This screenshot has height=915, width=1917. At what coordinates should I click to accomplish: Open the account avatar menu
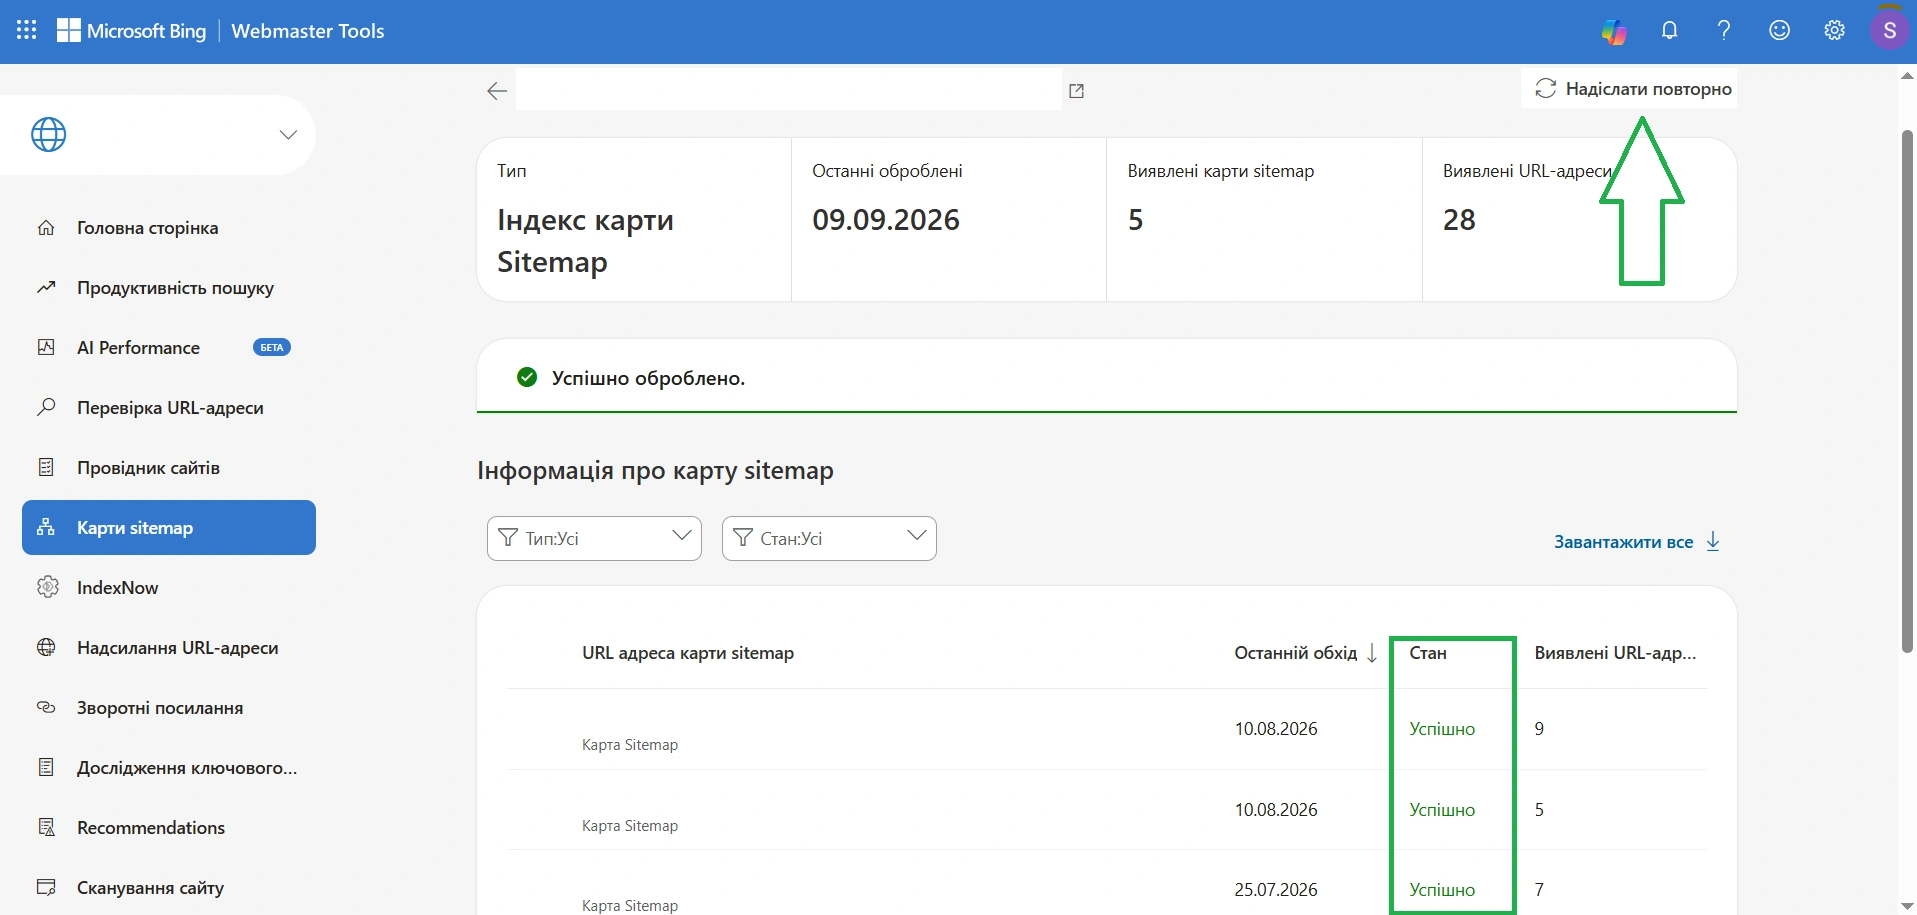(x=1889, y=31)
